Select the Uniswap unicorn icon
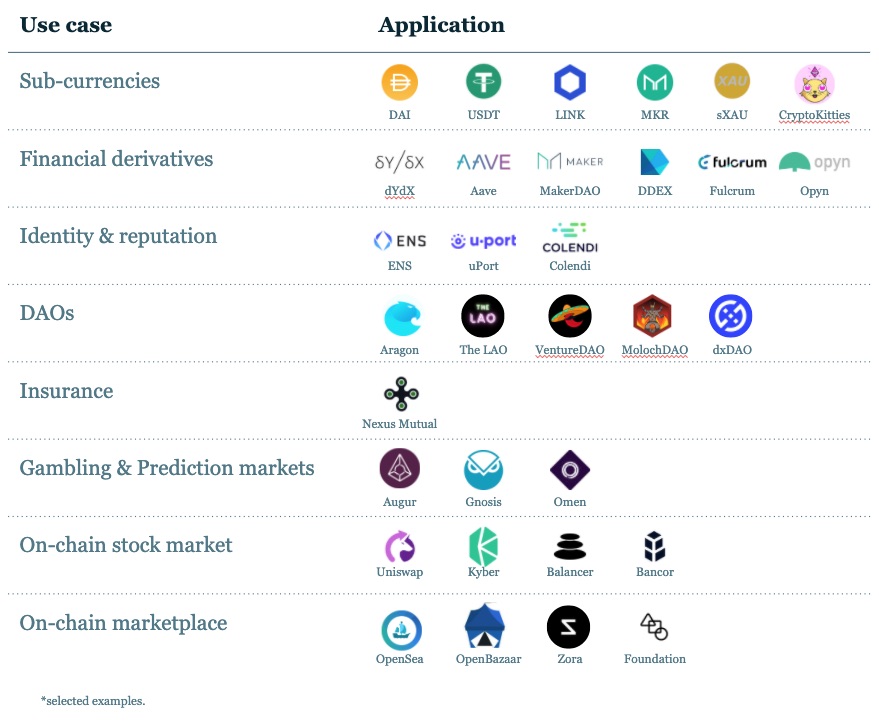The height and width of the screenshot is (725, 879). tap(400, 546)
